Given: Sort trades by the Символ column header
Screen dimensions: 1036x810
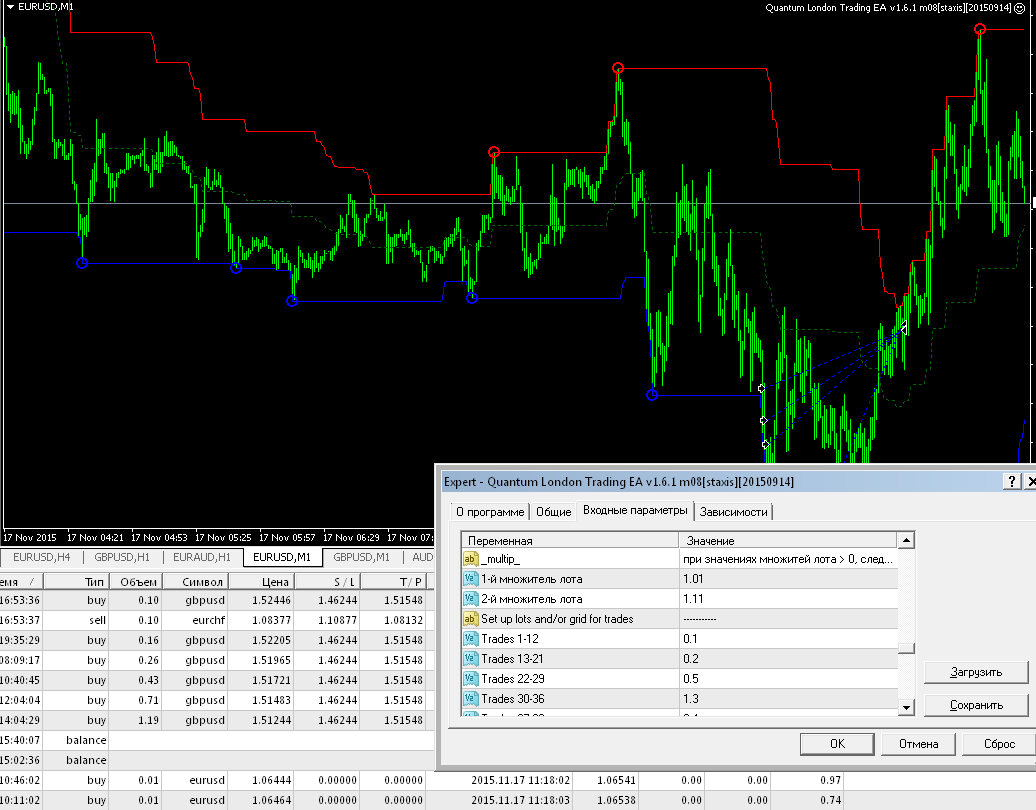Looking at the screenshot, I should tap(196, 581).
